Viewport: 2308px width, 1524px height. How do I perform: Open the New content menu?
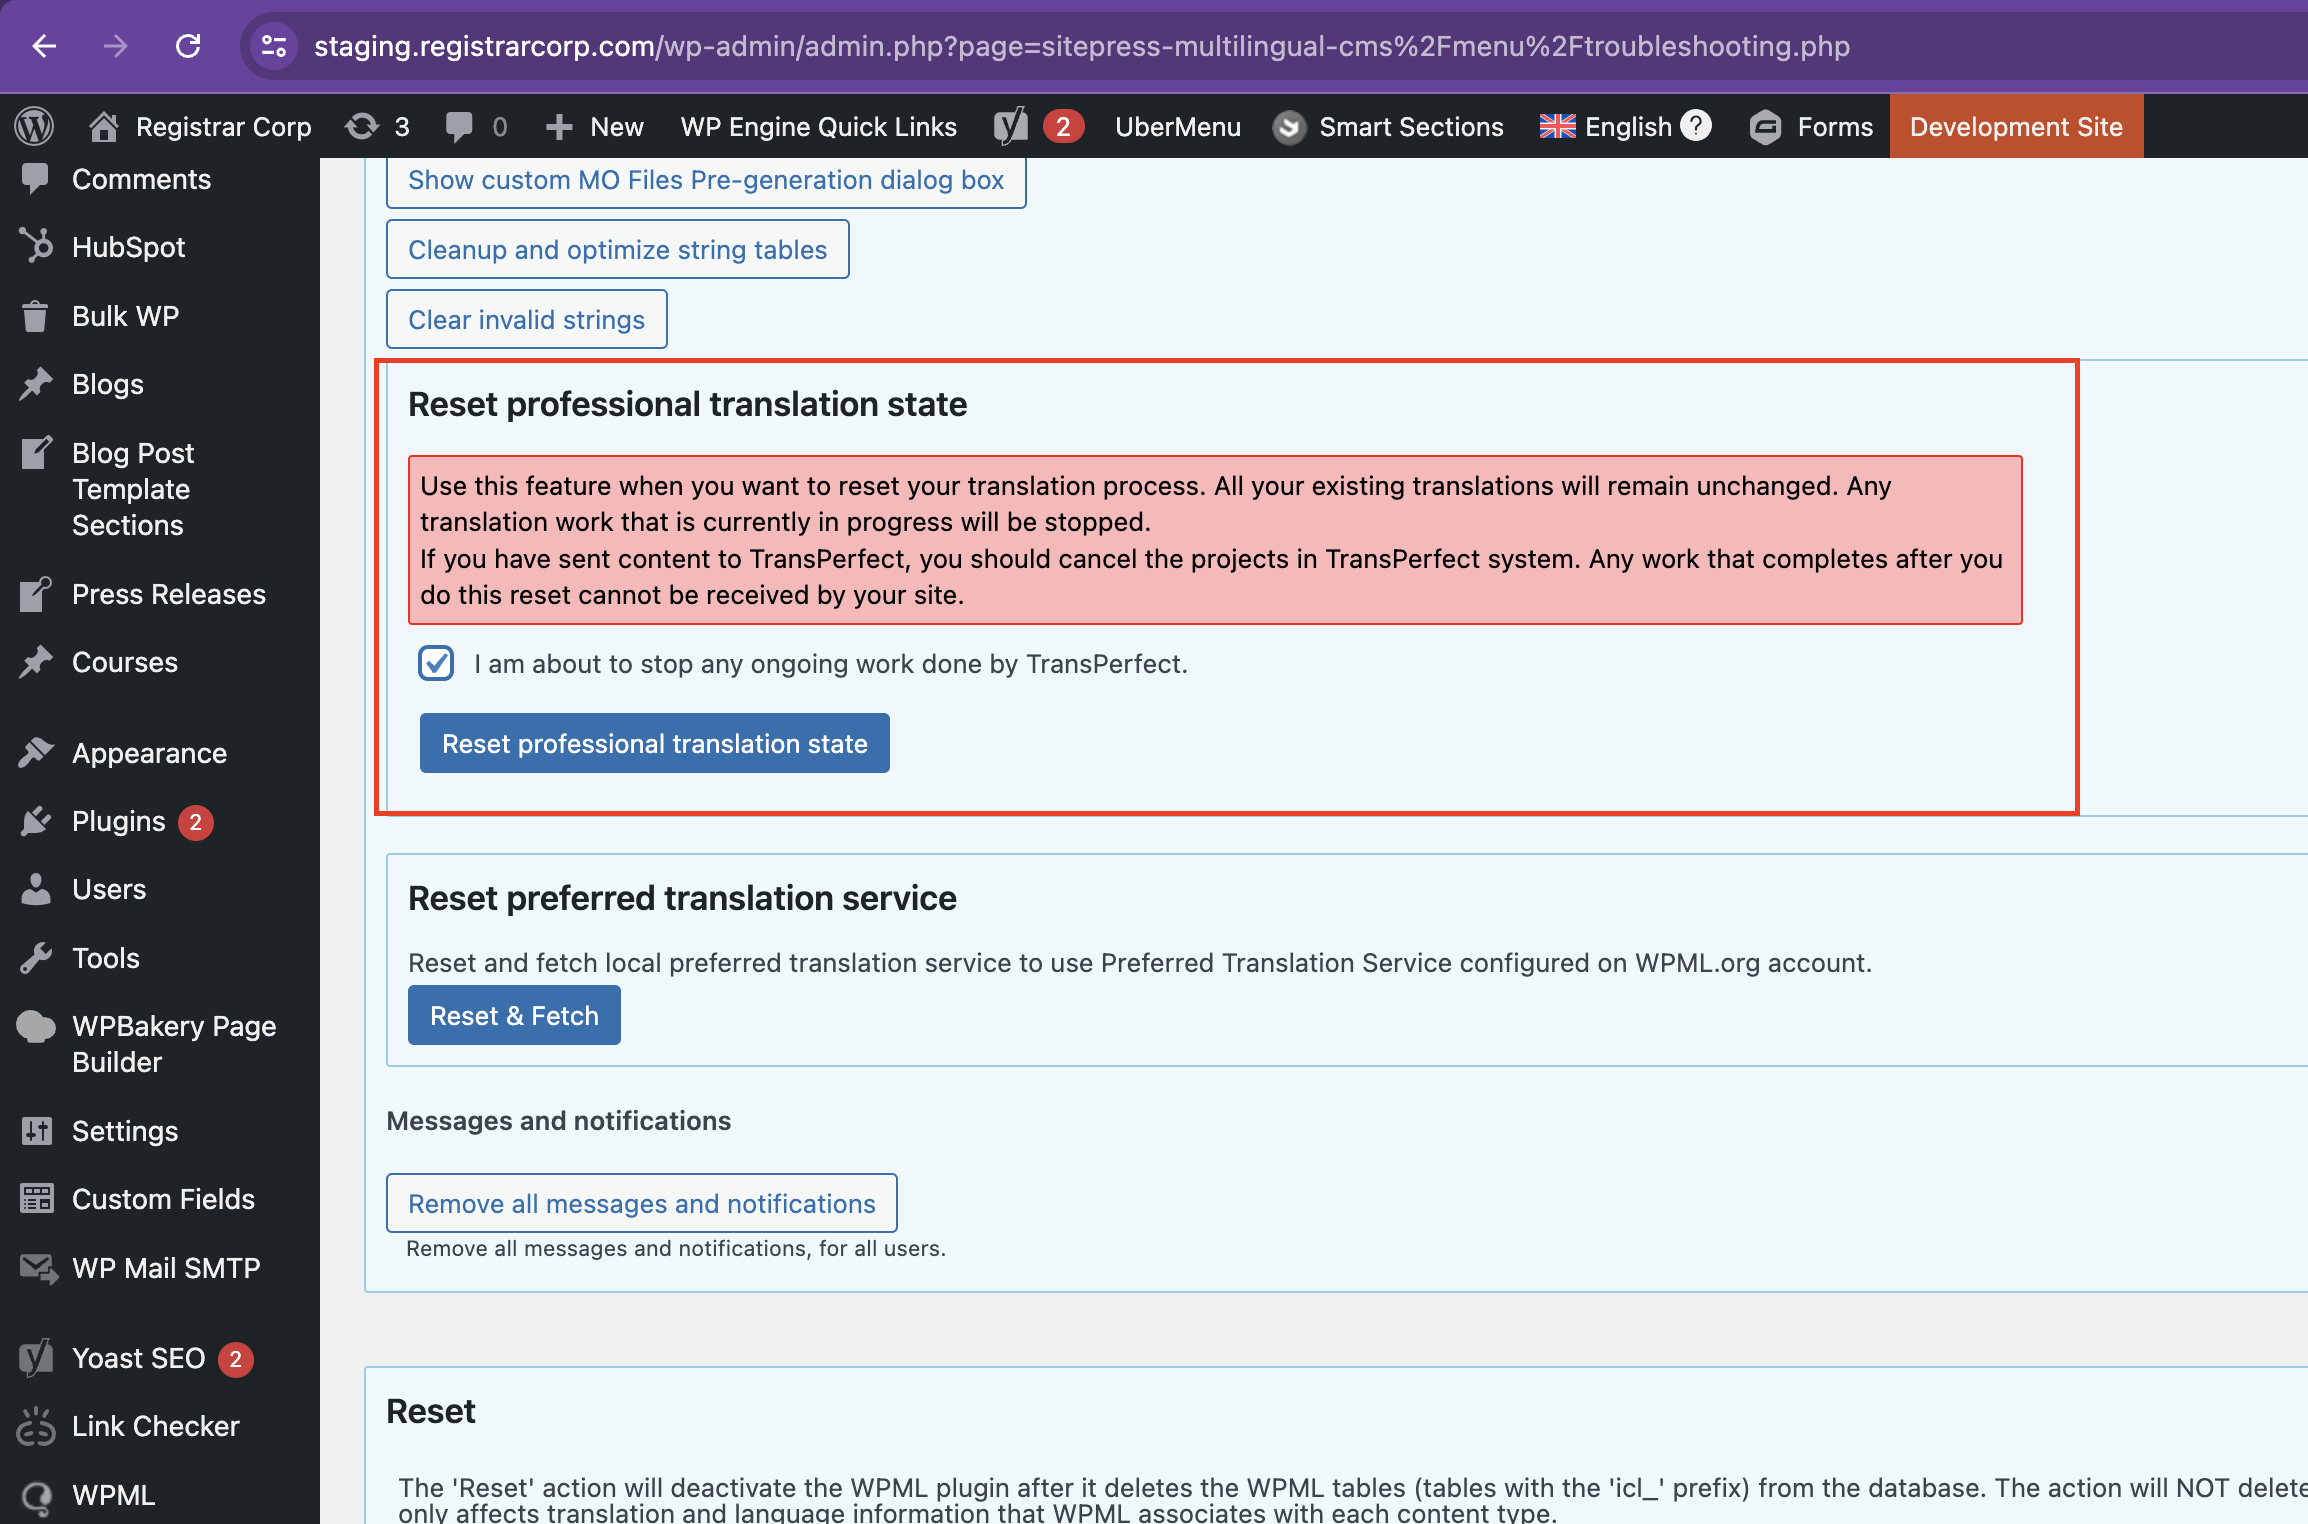coord(595,127)
